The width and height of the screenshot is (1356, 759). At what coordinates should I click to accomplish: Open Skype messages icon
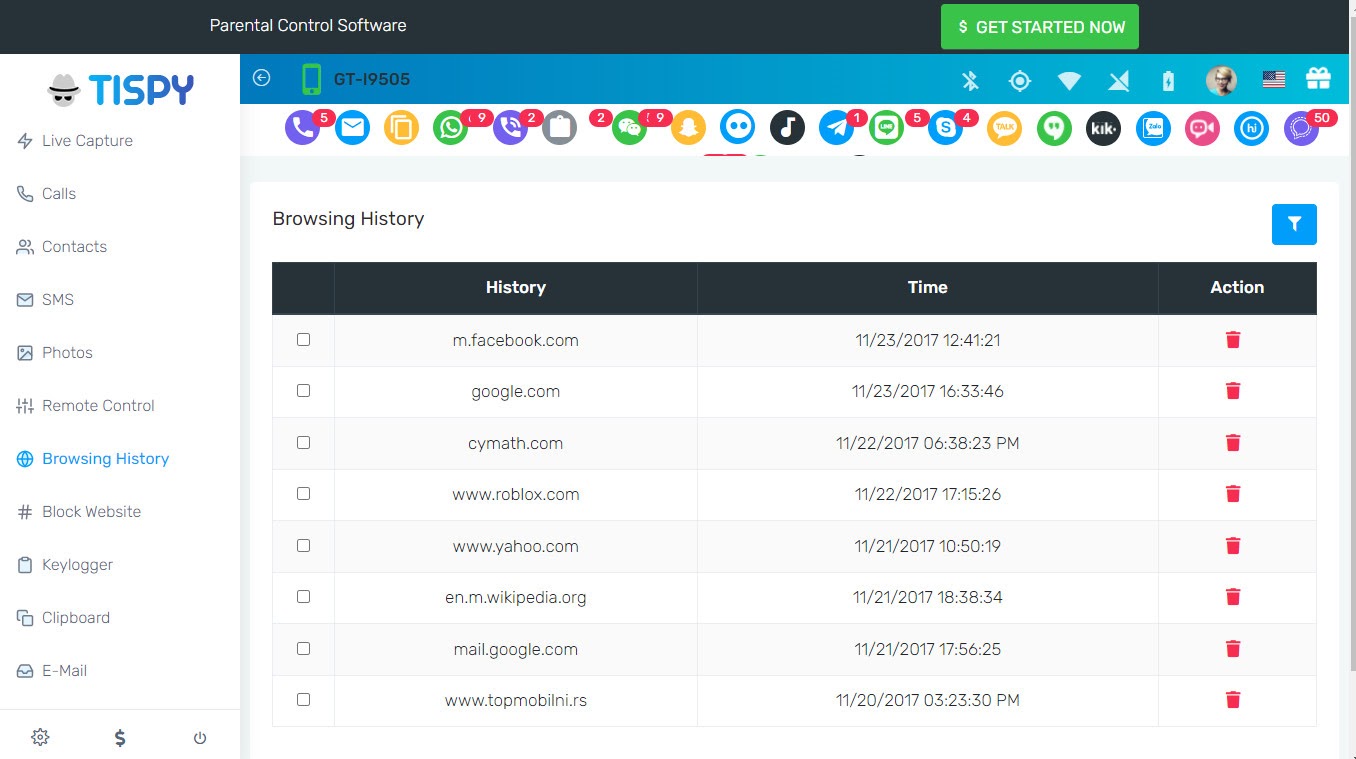pos(945,128)
